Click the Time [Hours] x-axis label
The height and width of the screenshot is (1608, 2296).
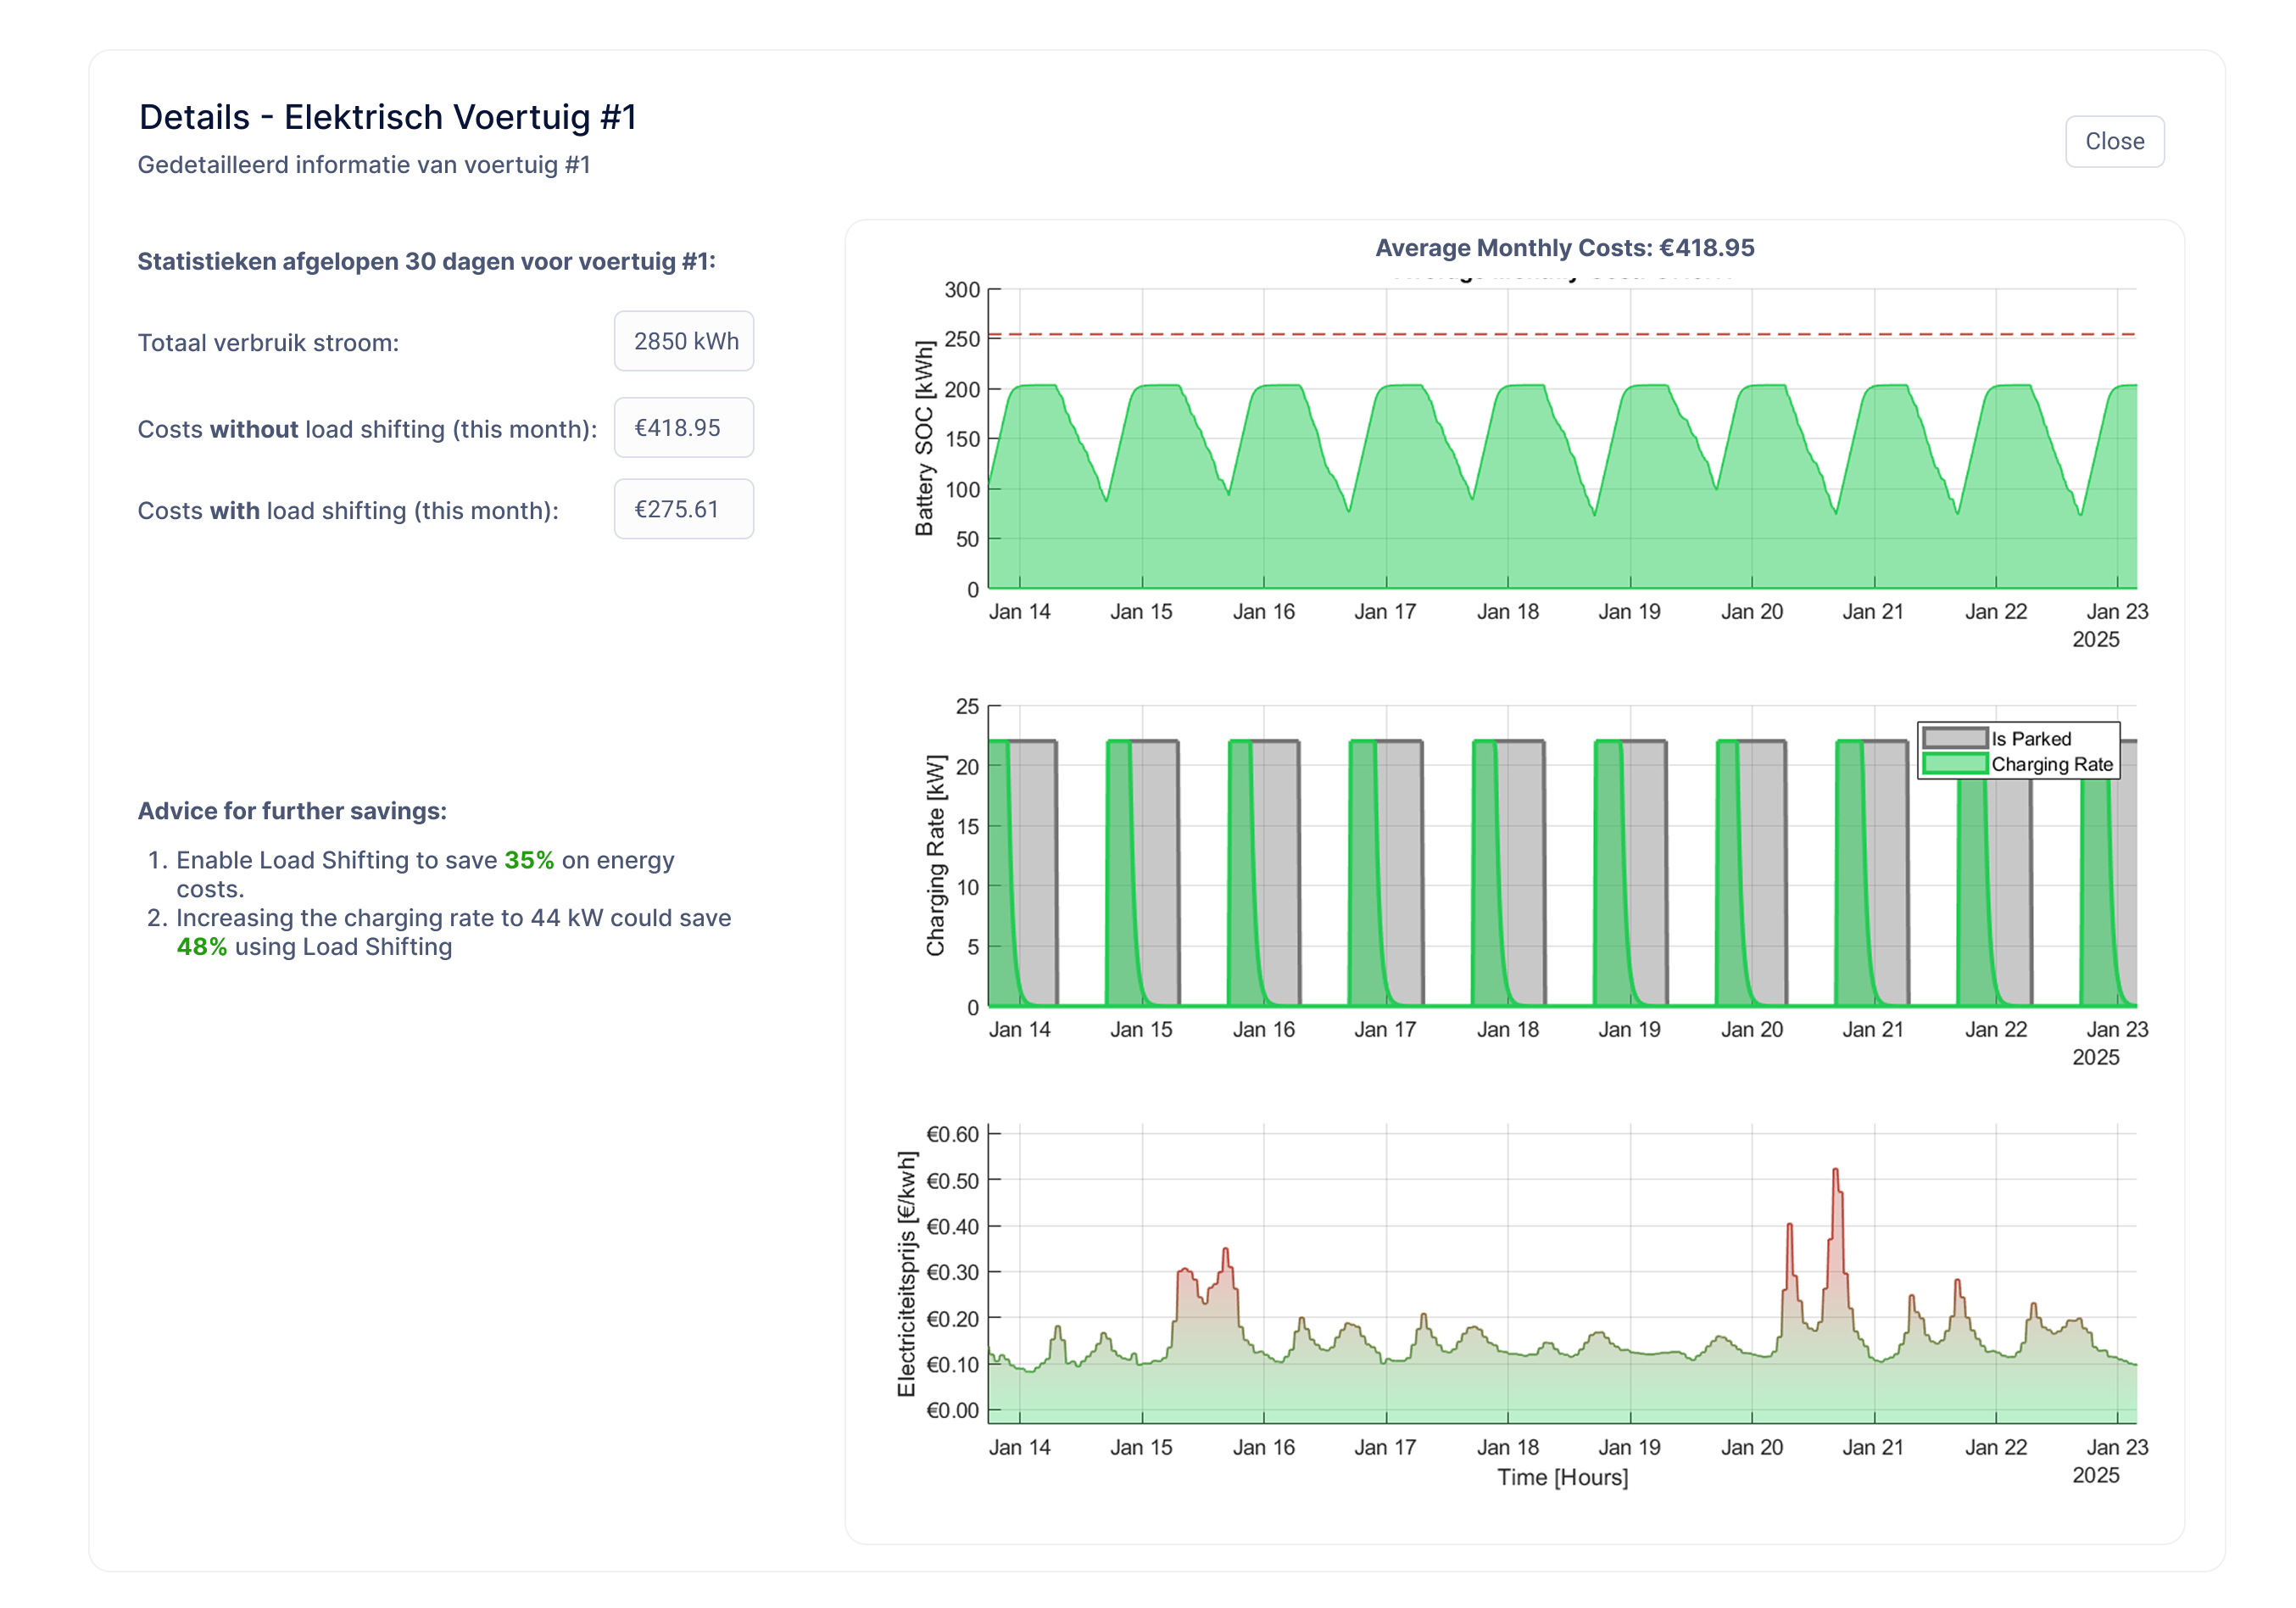(1562, 1477)
